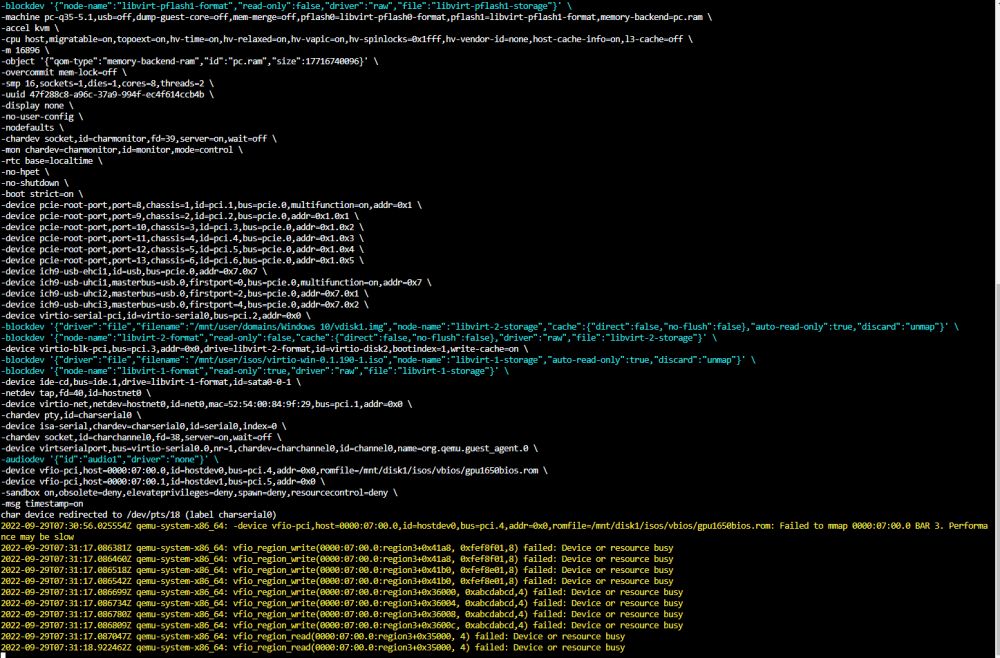Screen dimensions: 1000x658
Task: Click the '-msg timestamp=on' line
Action: coord(42,503)
